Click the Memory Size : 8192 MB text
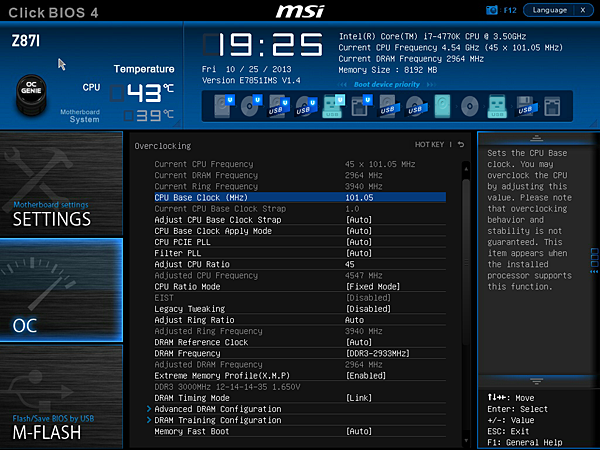Viewport: 600px width, 450px height. tap(387, 70)
